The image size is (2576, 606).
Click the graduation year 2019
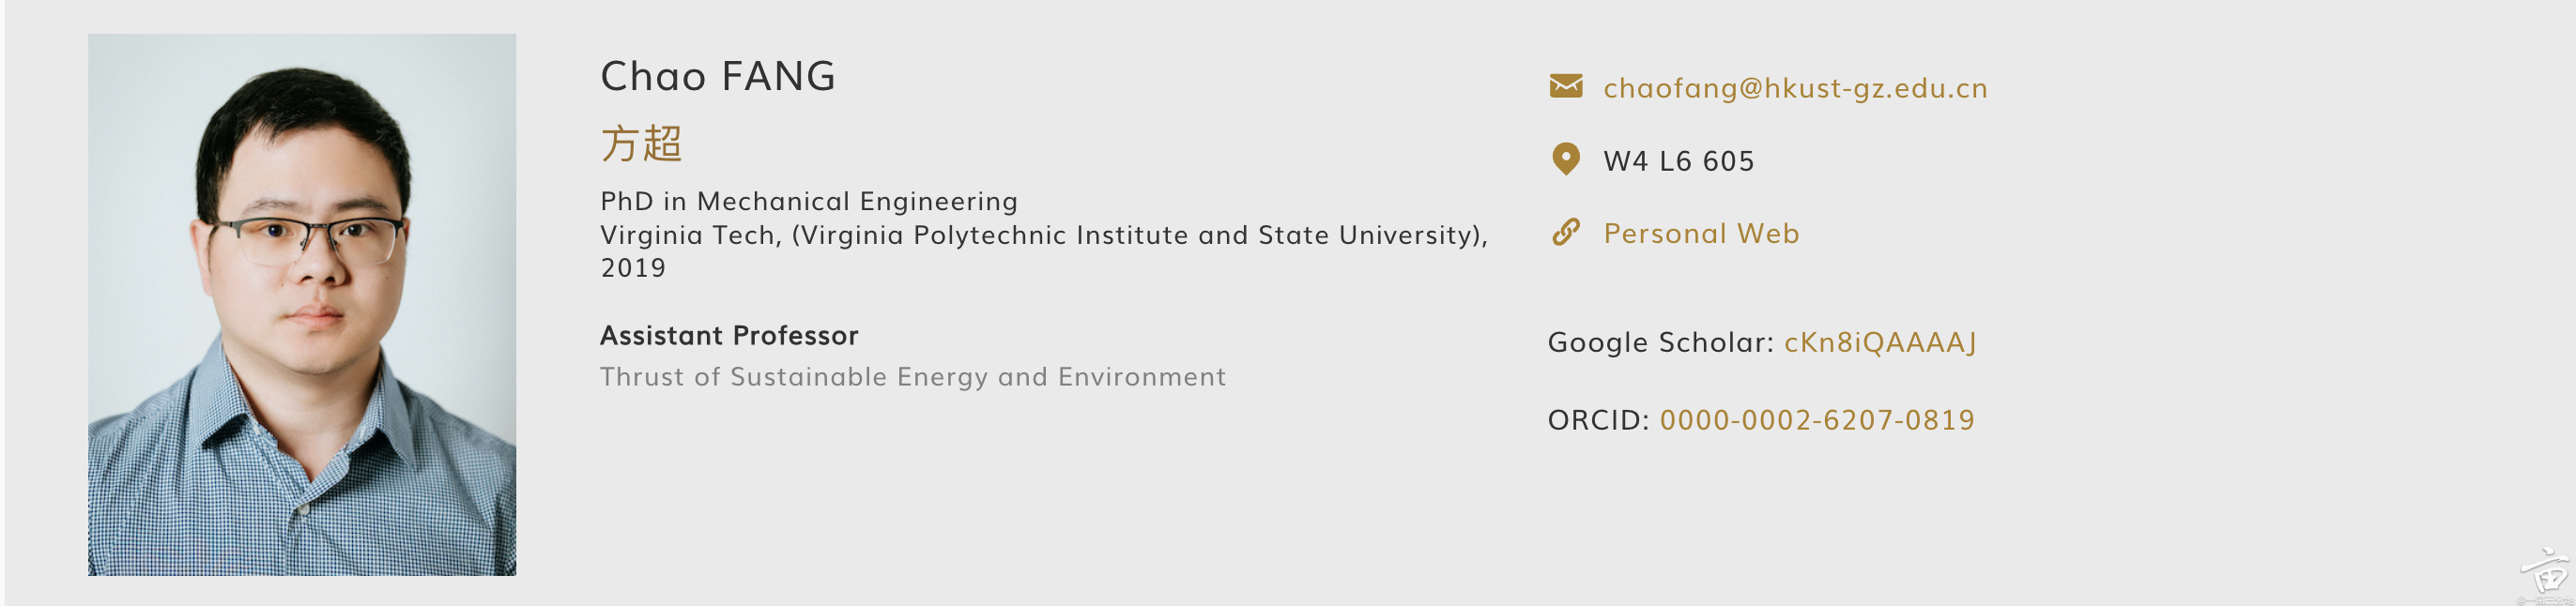(x=633, y=268)
